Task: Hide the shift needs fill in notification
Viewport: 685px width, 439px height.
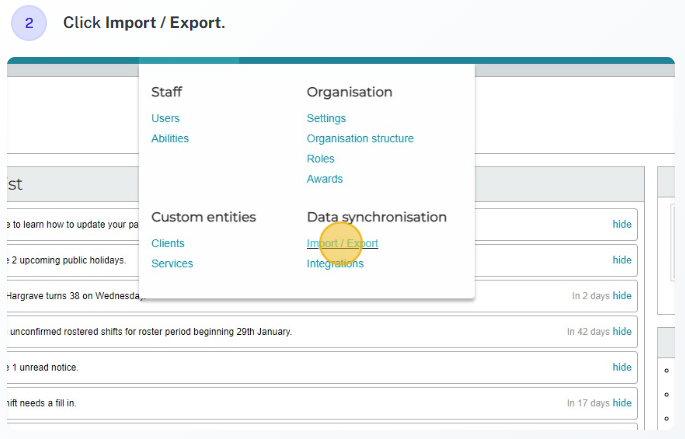Action: tap(622, 403)
